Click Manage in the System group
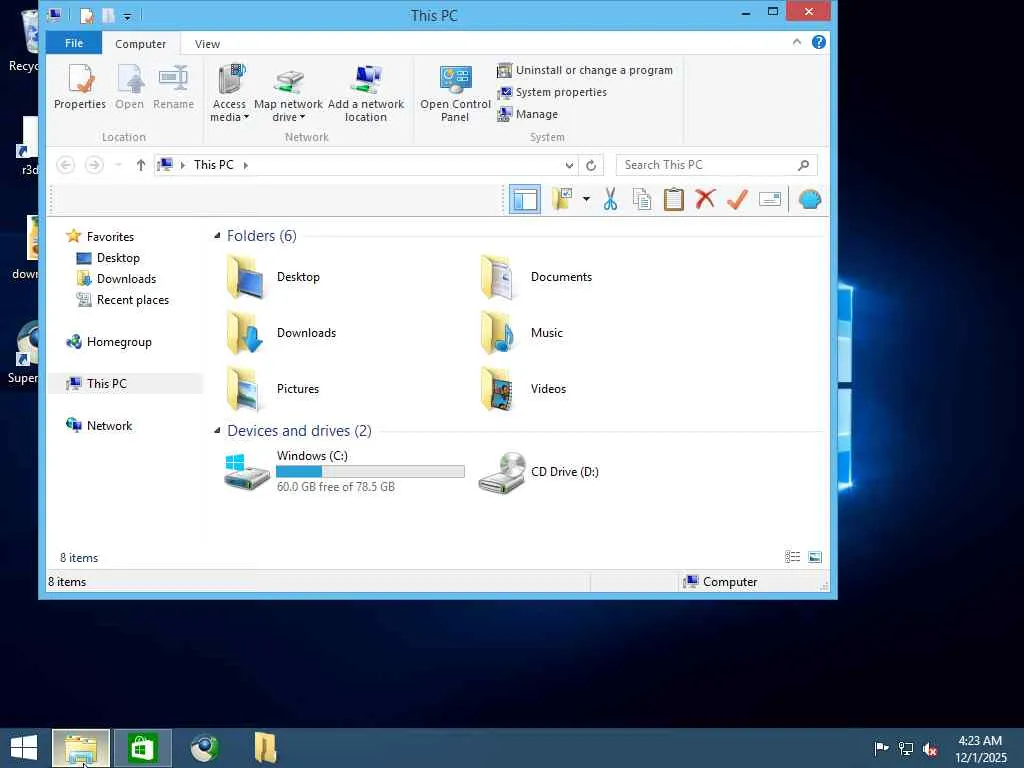This screenshot has width=1024, height=768. click(528, 114)
